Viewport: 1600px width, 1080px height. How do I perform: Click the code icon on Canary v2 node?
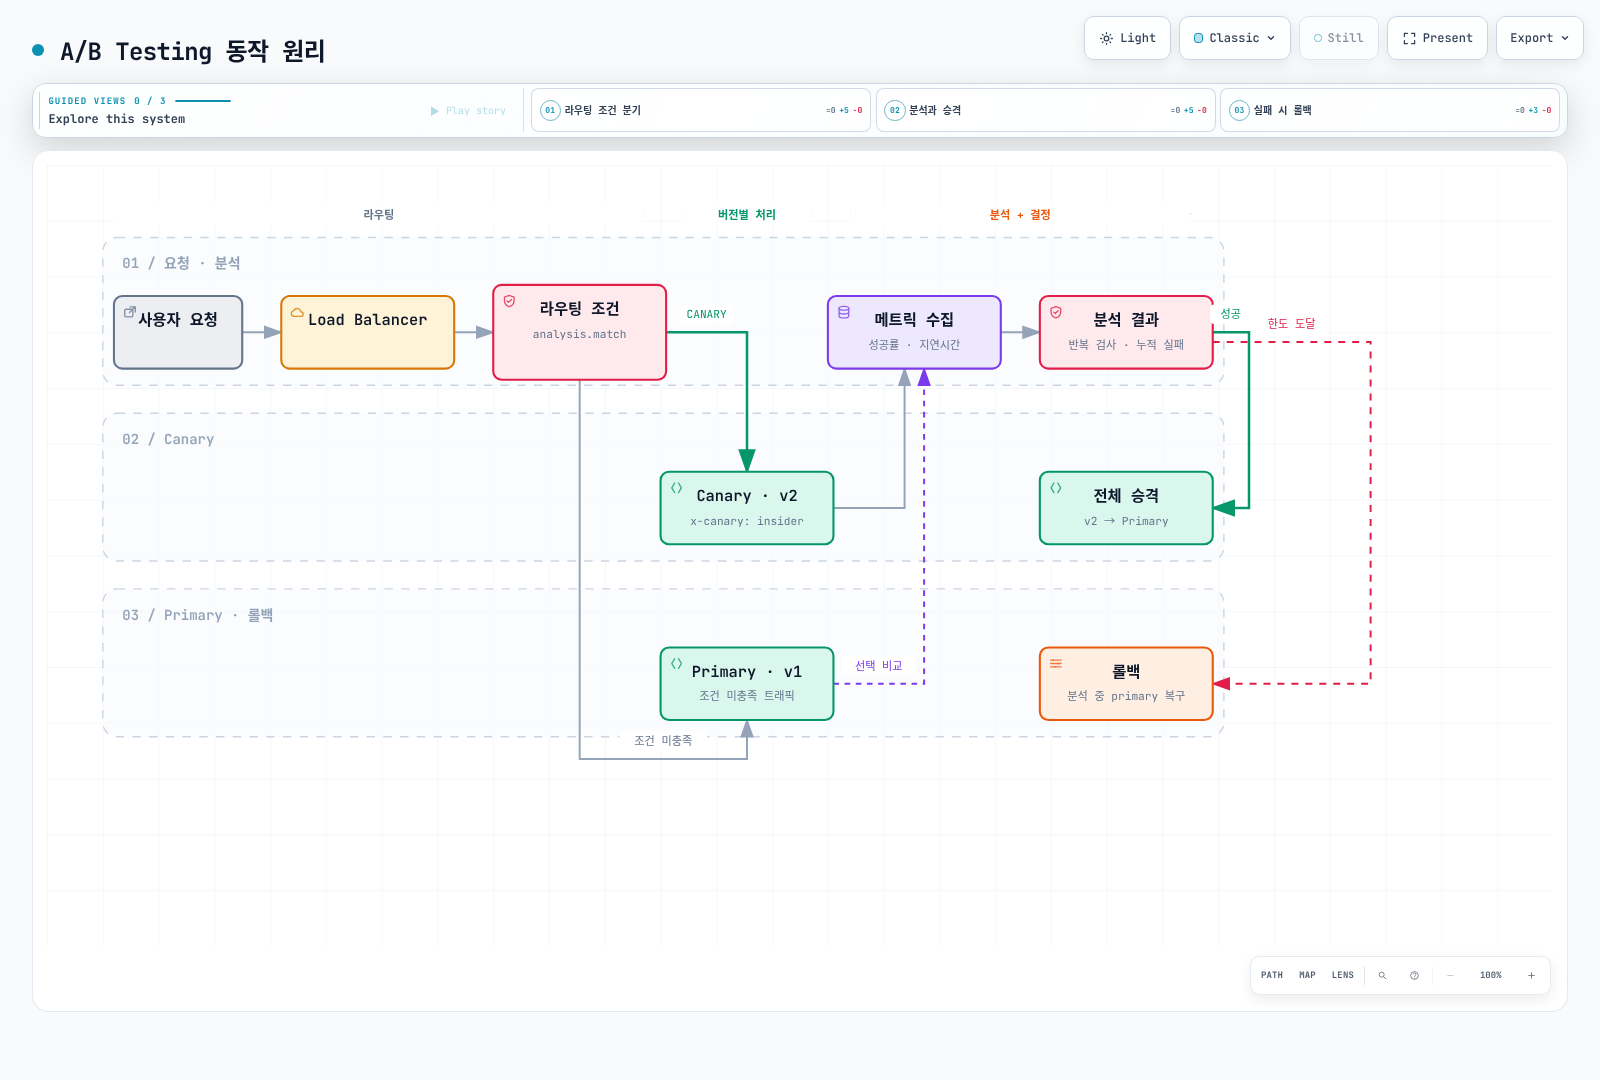[677, 488]
